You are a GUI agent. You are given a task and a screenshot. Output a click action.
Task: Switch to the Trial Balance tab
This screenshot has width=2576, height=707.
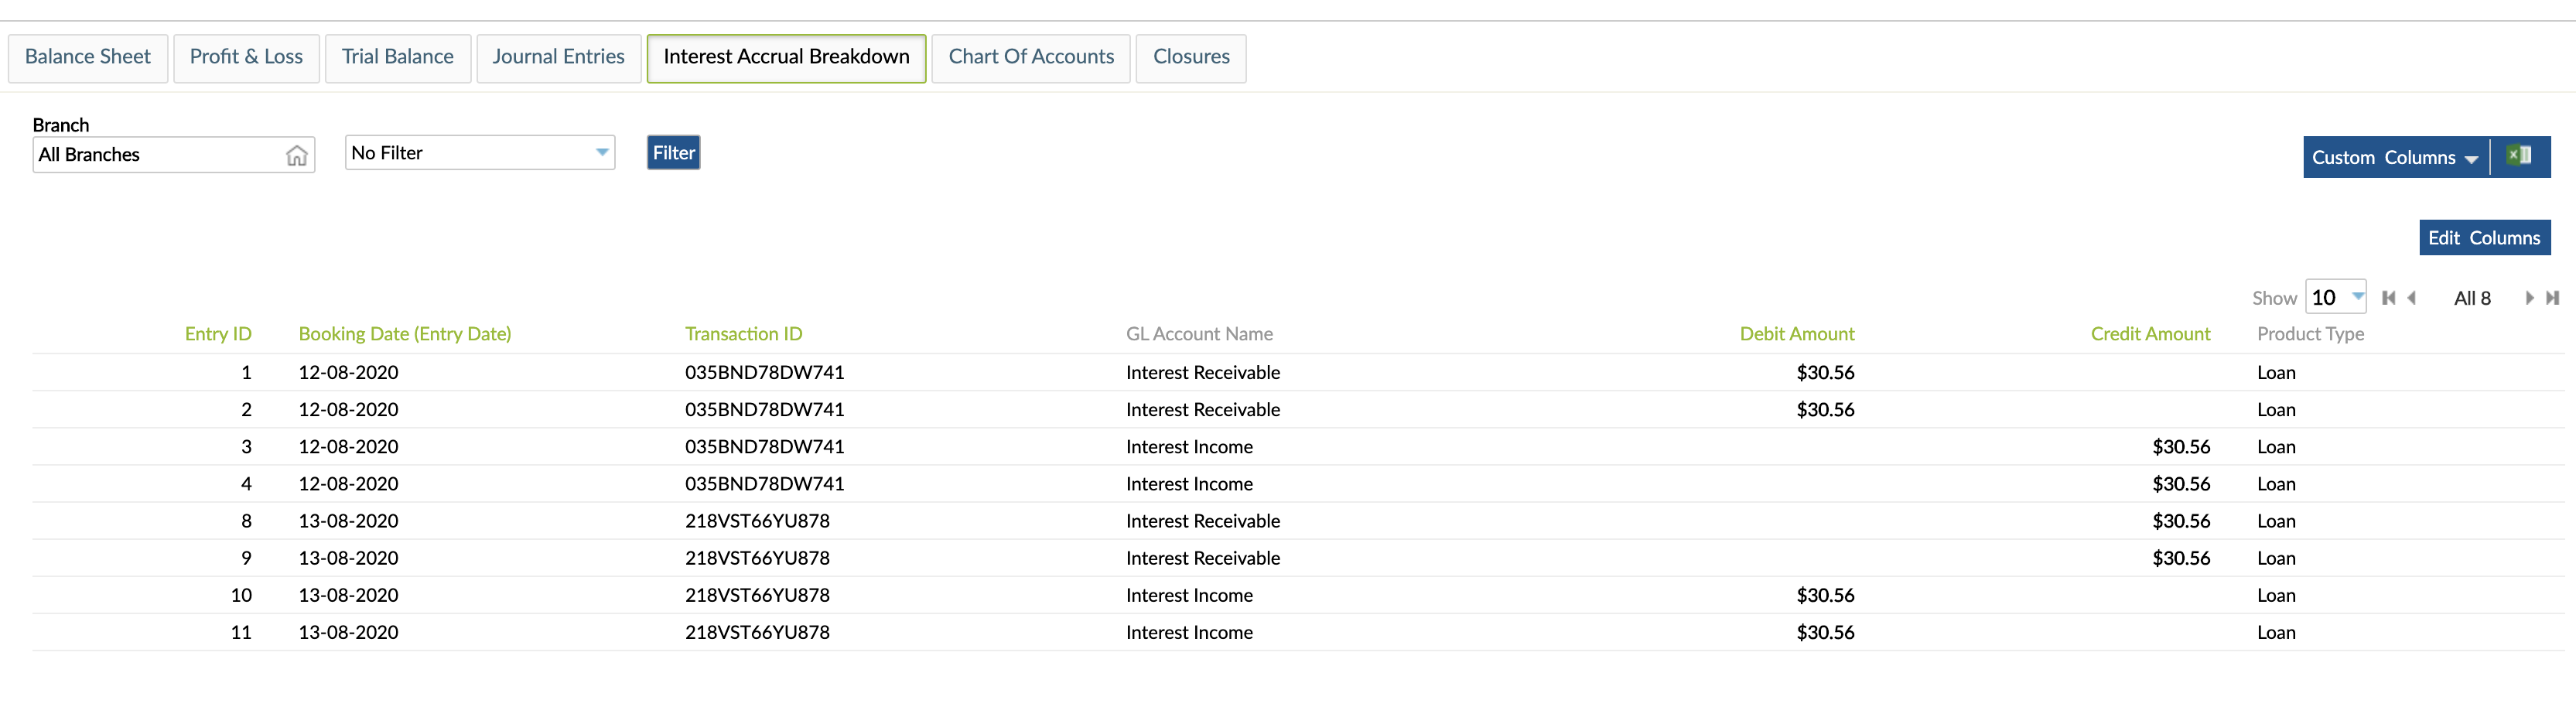(x=397, y=57)
